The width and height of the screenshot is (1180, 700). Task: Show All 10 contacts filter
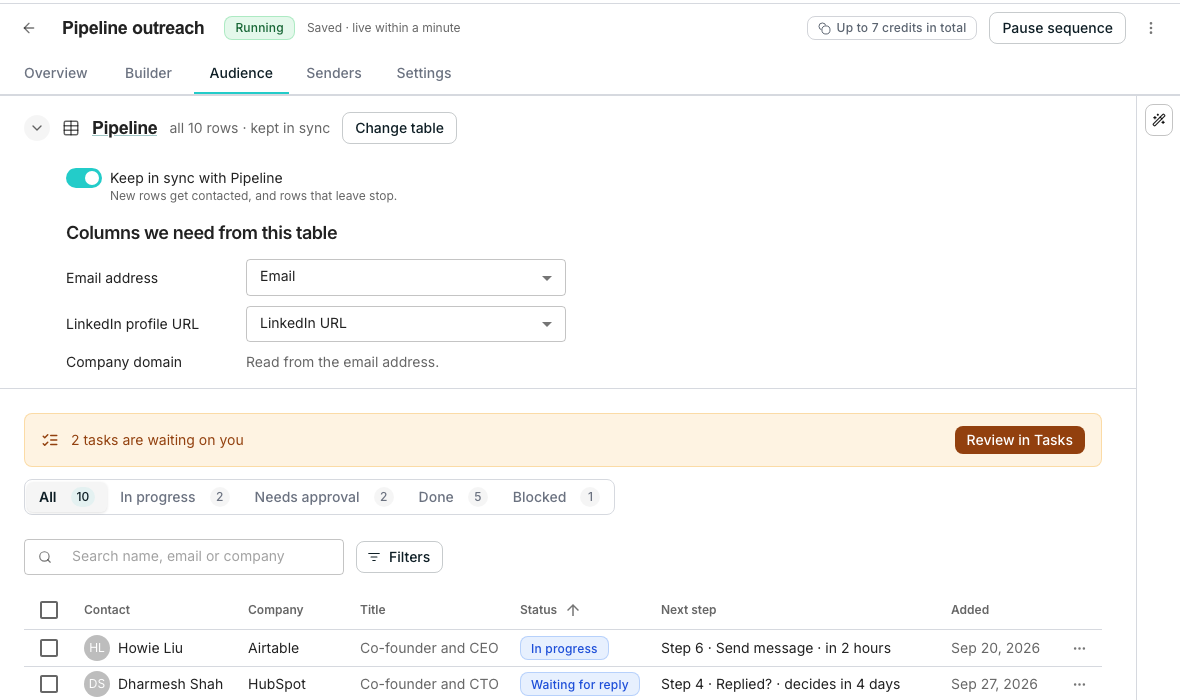click(66, 497)
